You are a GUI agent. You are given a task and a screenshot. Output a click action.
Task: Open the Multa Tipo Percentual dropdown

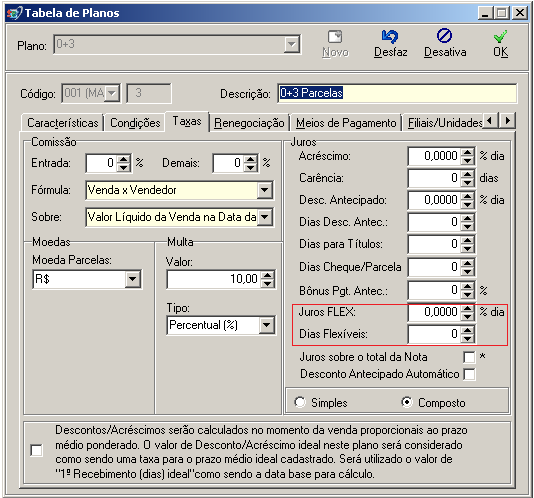pos(266,325)
